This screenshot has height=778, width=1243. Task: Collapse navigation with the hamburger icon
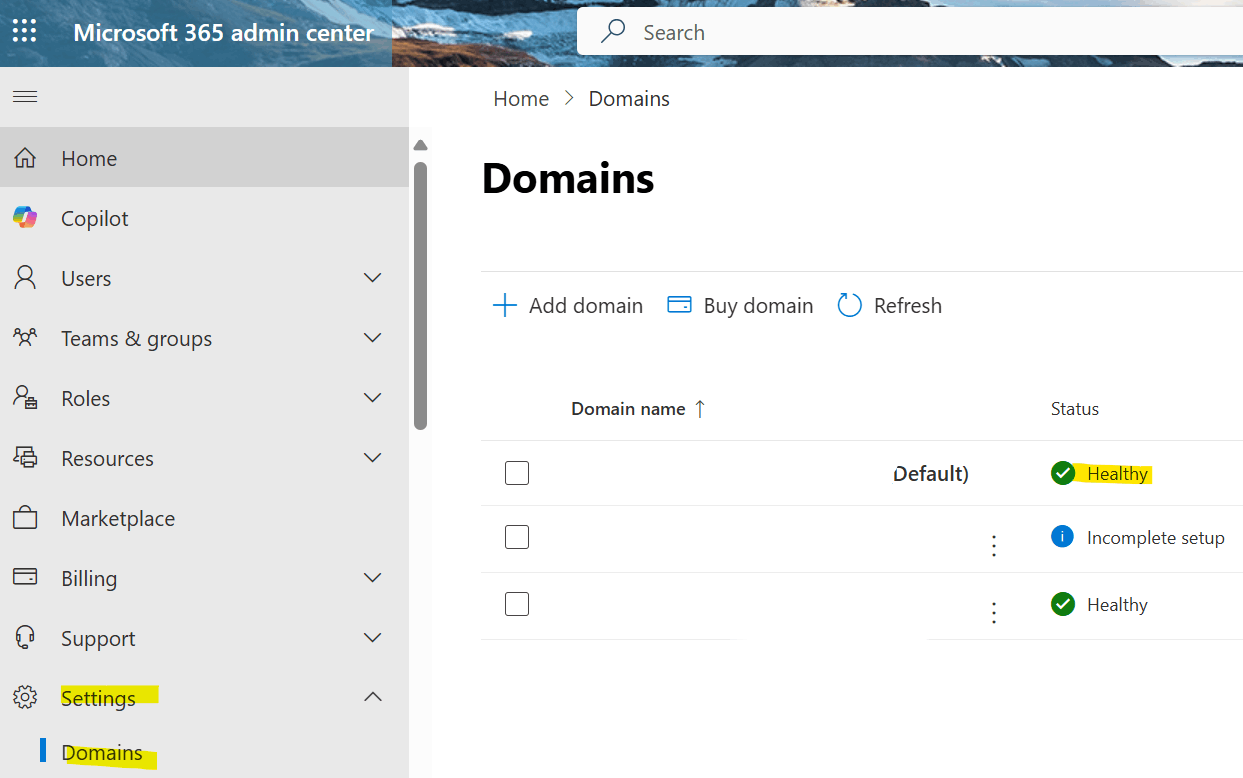24,96
